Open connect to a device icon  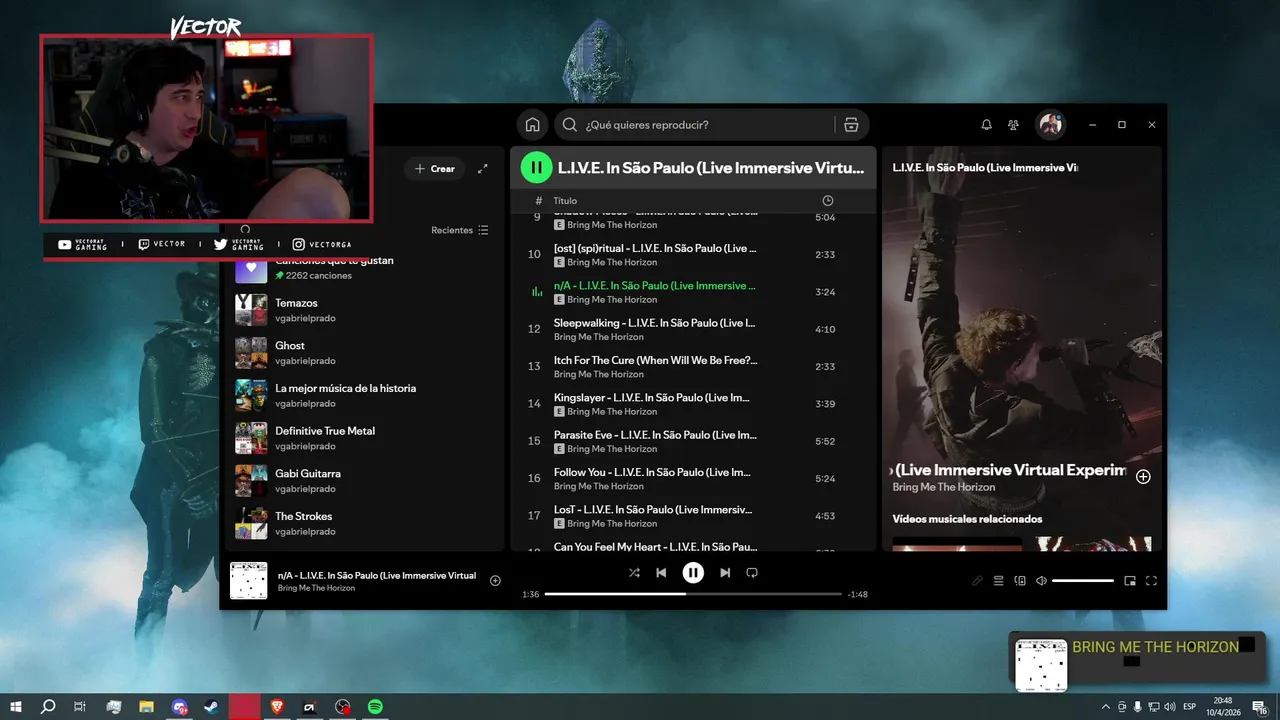(x=1020, y=581)
